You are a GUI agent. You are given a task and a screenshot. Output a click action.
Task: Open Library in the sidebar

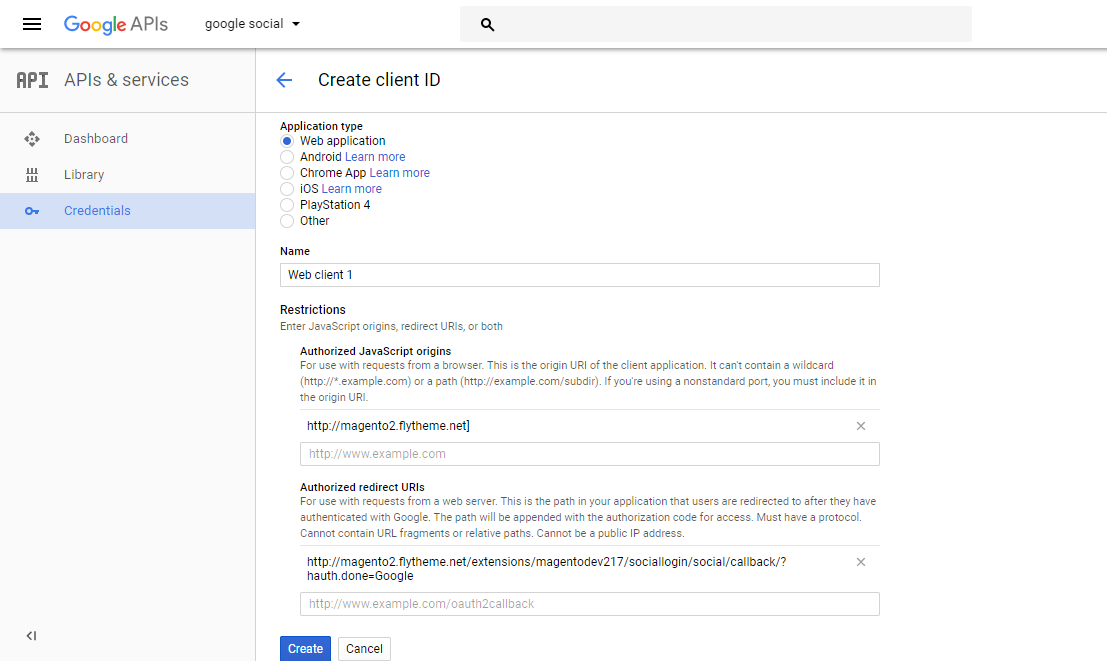pyautogui.click(x=84, y=175)
